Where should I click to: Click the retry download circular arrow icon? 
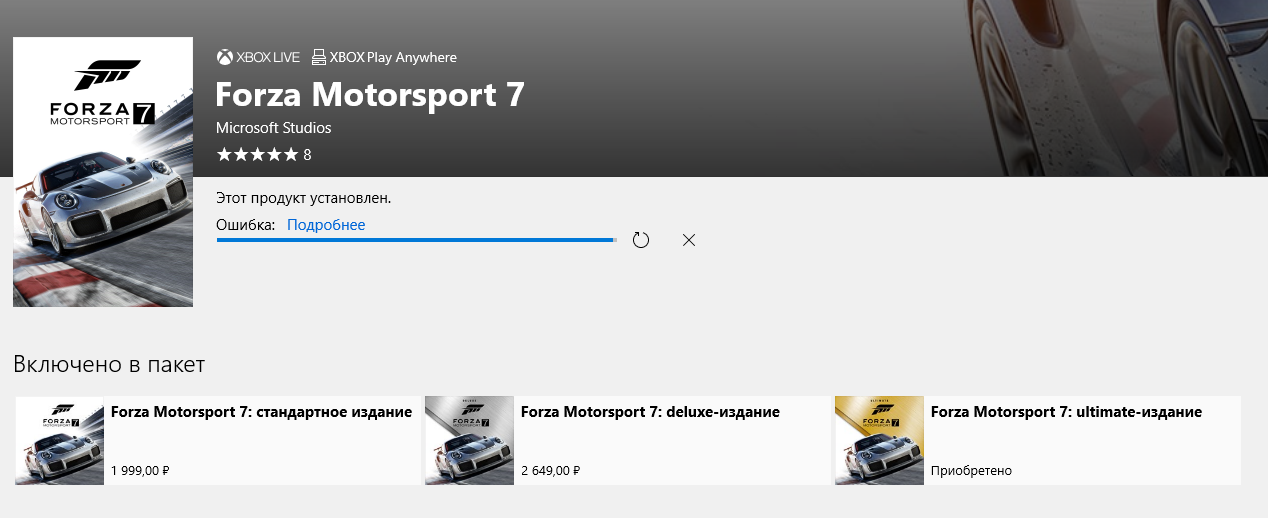point(641,240)
